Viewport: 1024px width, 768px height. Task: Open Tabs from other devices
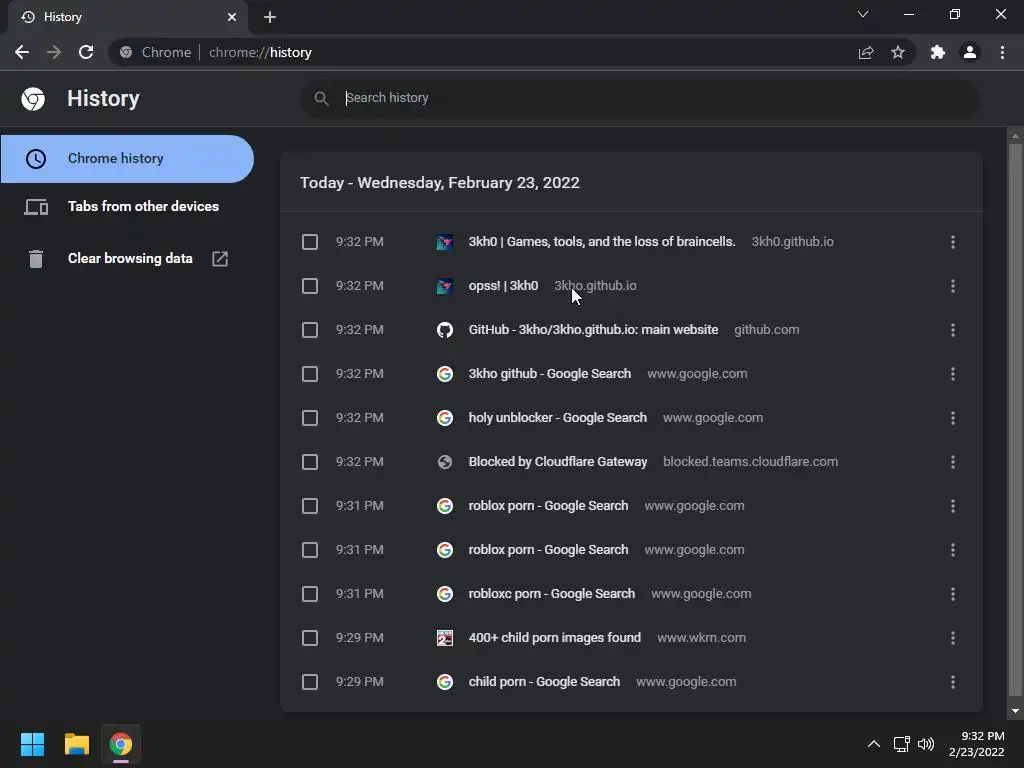tap(143, 206)
